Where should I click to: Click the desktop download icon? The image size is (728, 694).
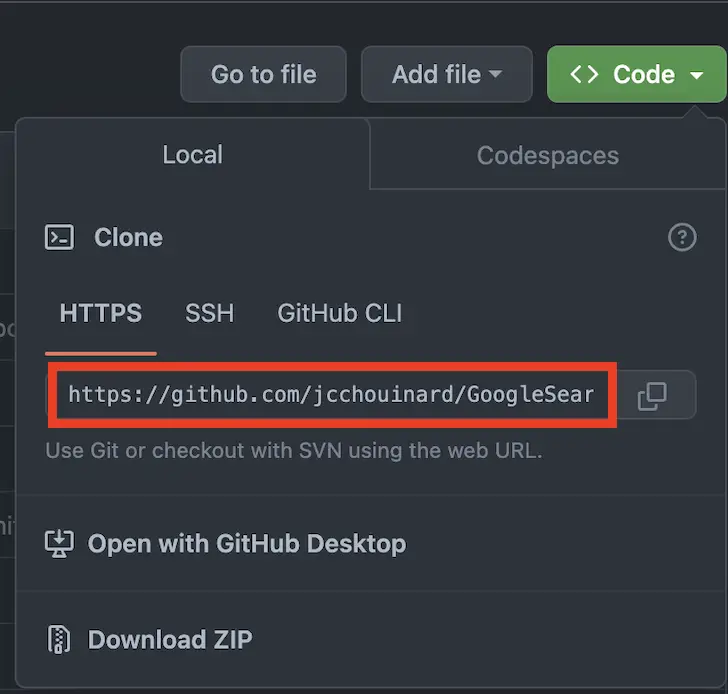[x=59, y=544]
